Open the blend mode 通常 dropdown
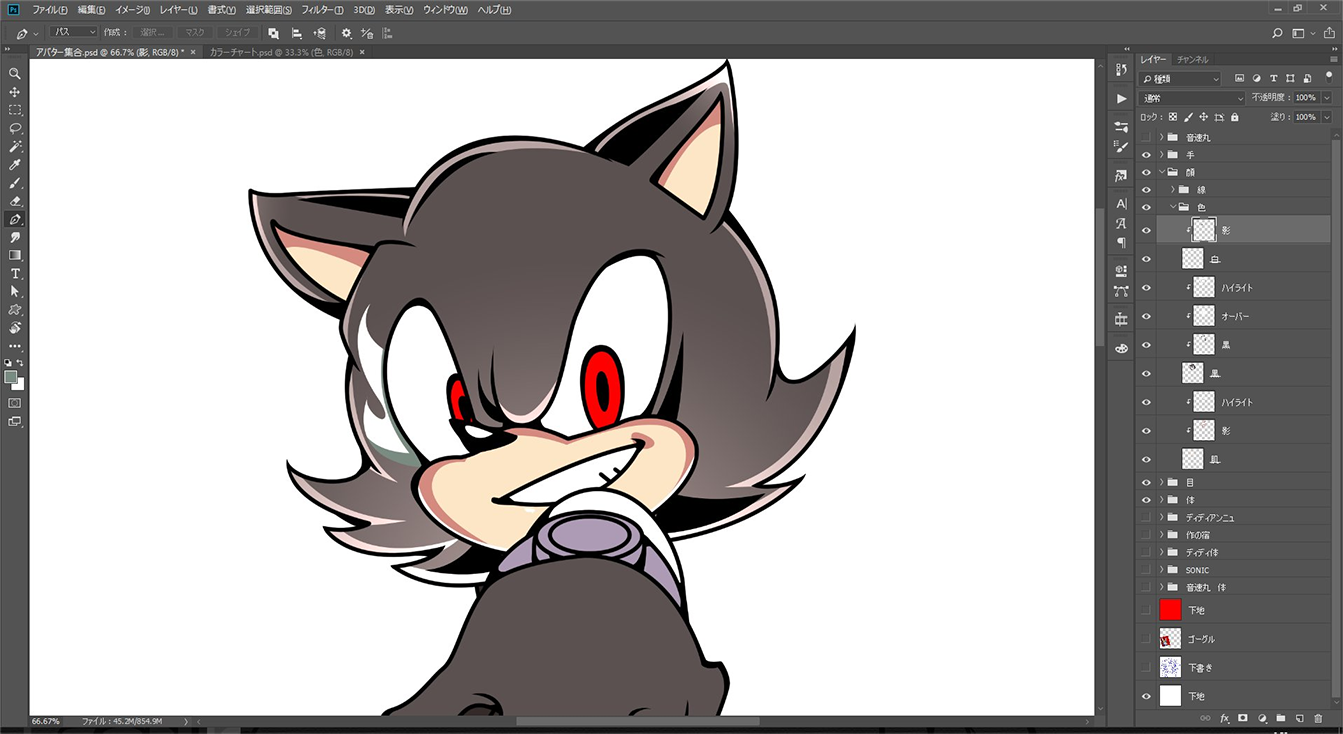The height and width of the screenshot is (734, 1343). (1192, 98)
